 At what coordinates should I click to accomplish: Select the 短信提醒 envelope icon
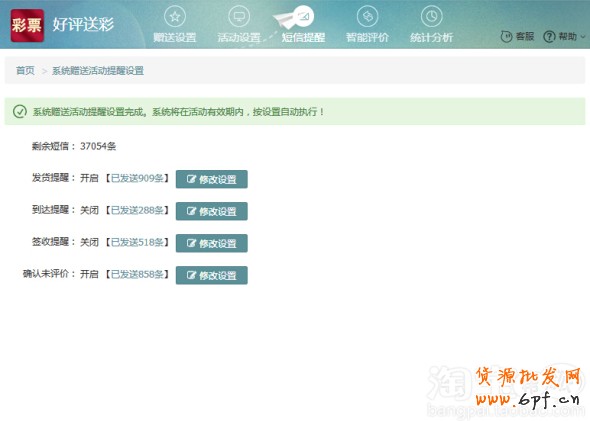point(303,17)
